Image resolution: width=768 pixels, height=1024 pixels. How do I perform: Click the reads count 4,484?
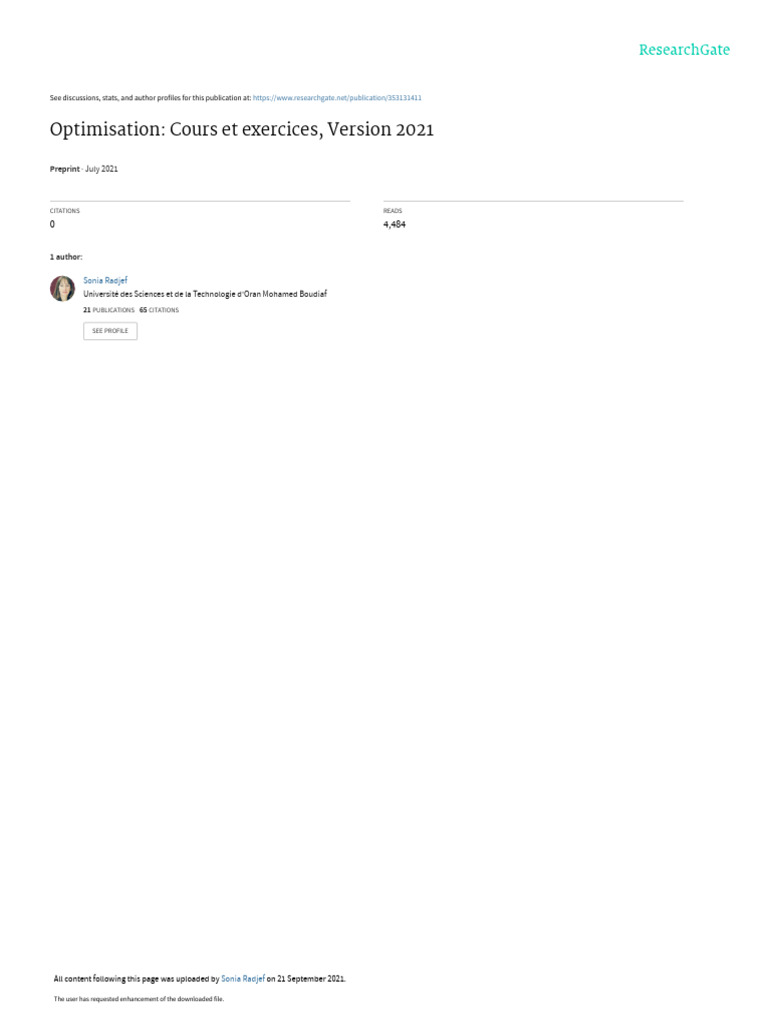[394, 224]
